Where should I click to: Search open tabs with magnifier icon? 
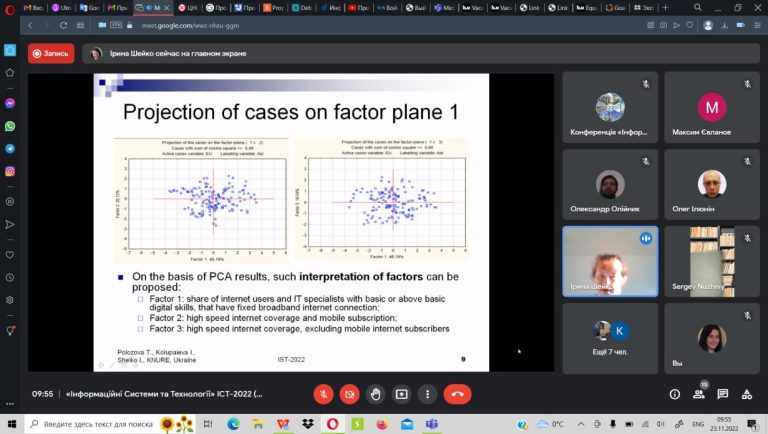(x=697, y=7)
